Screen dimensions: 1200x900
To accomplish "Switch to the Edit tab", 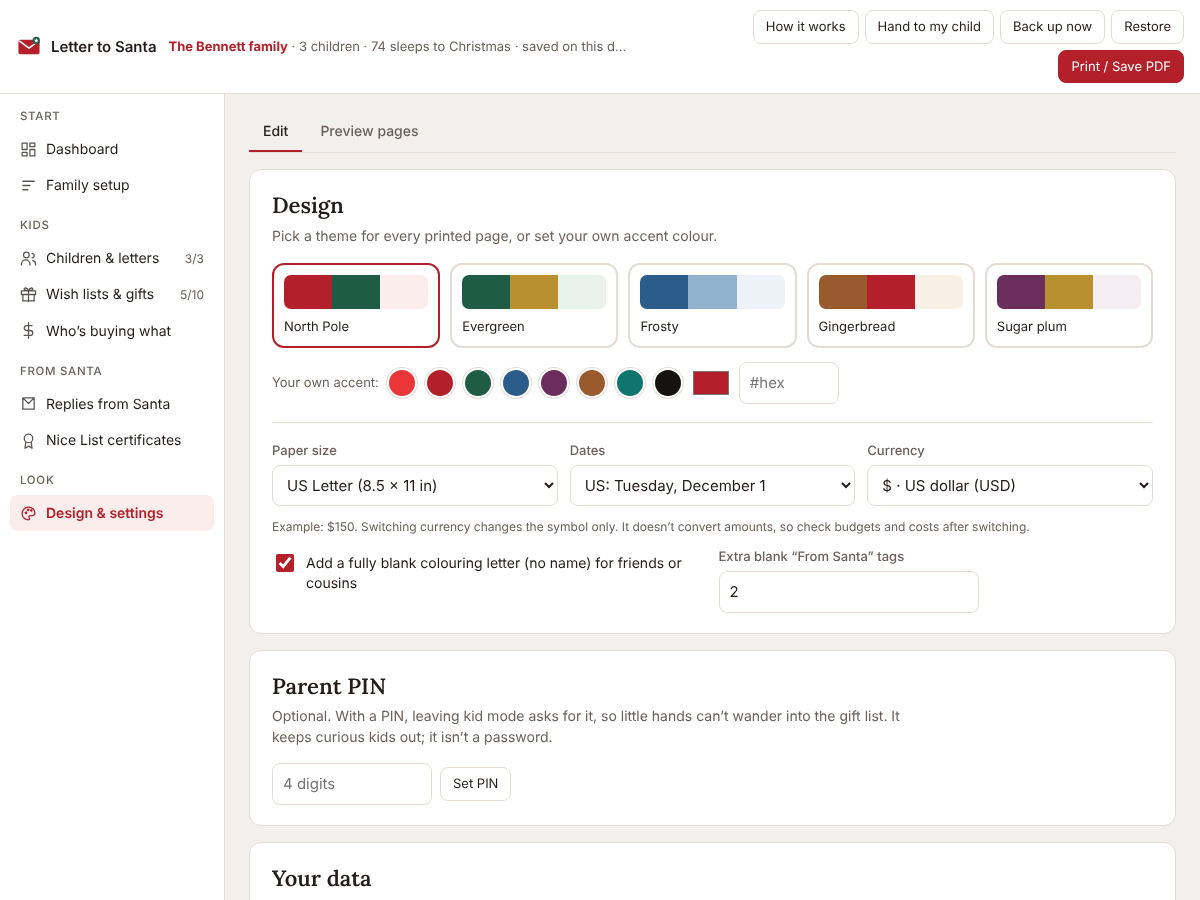I will pos(275,131).
